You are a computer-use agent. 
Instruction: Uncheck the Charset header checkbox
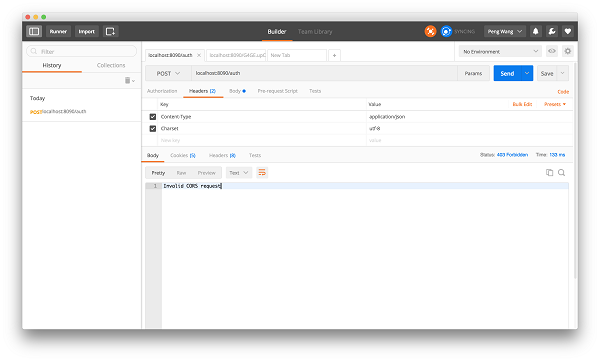tap(153, 129)
